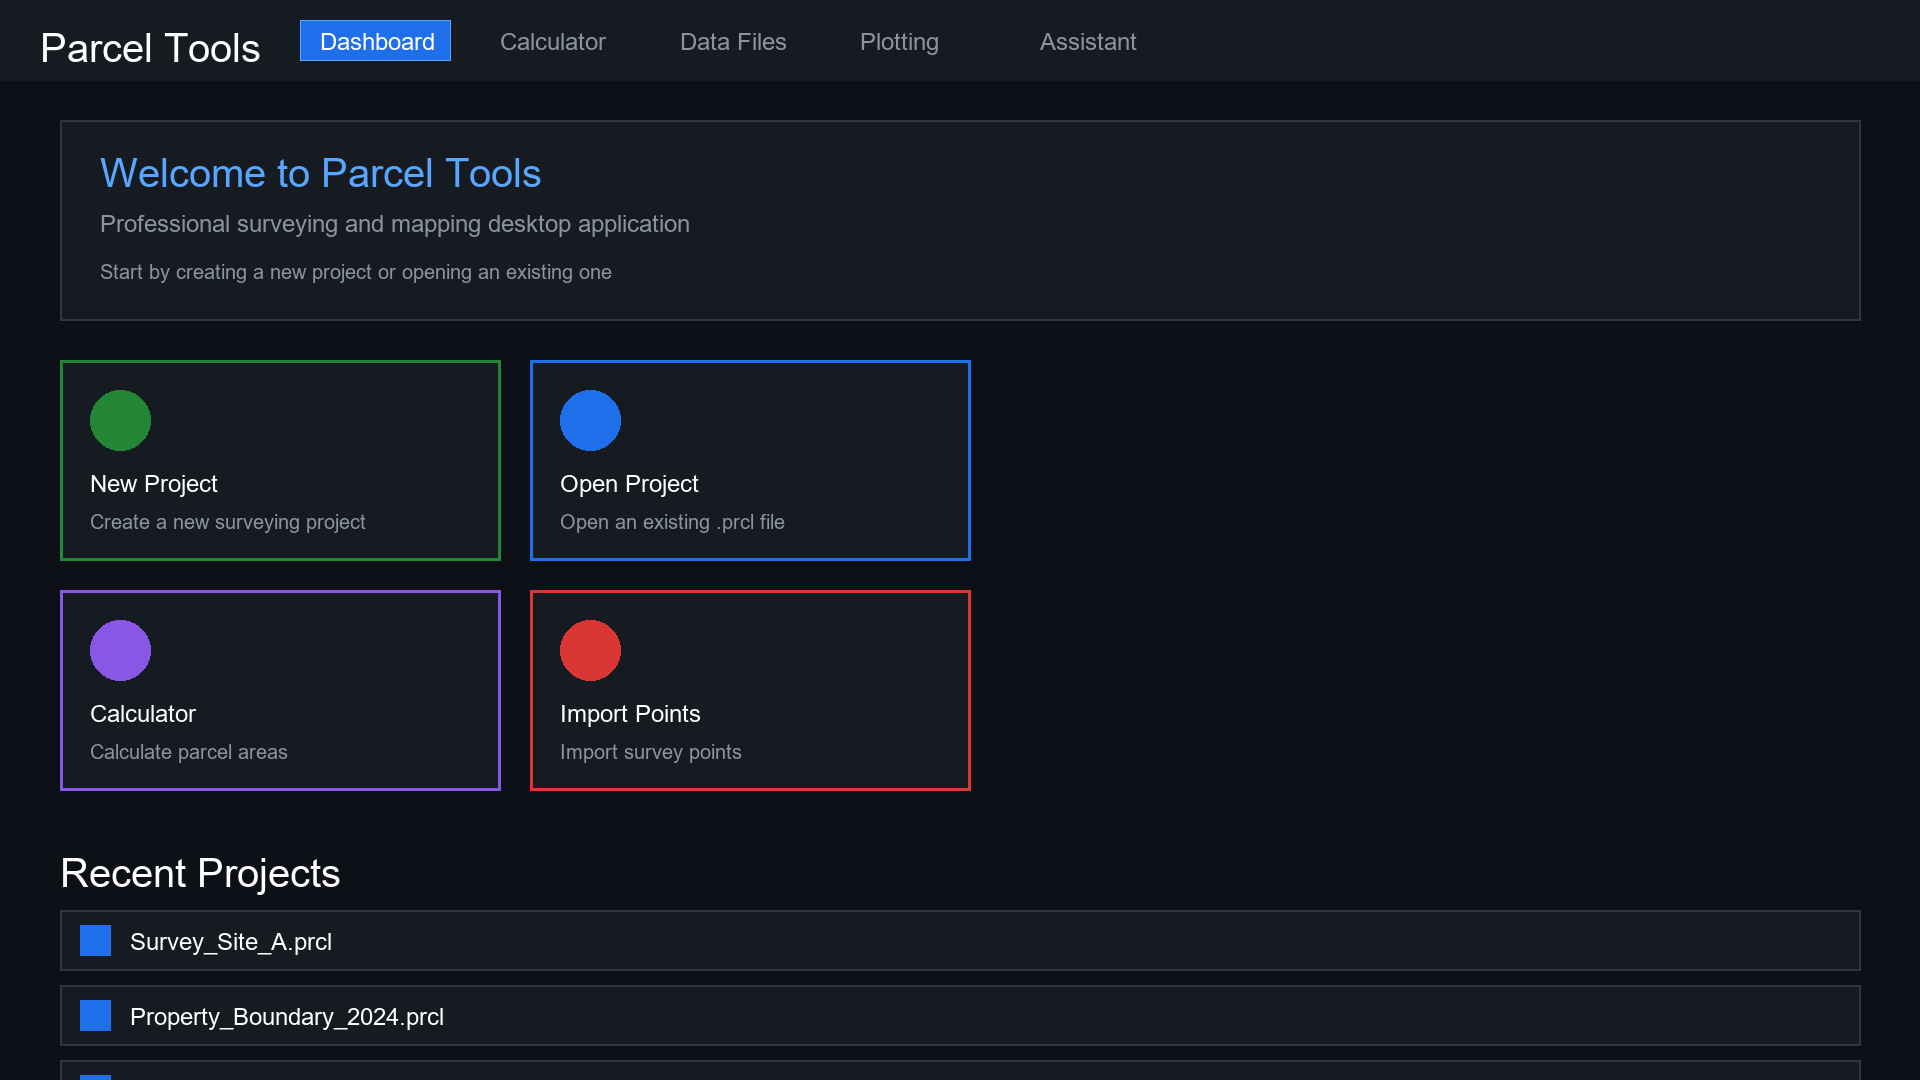Click the red Import Points circle icon
This screenshot has height=1080, width=1920.
pyautogui.click(x=590, y=650)
